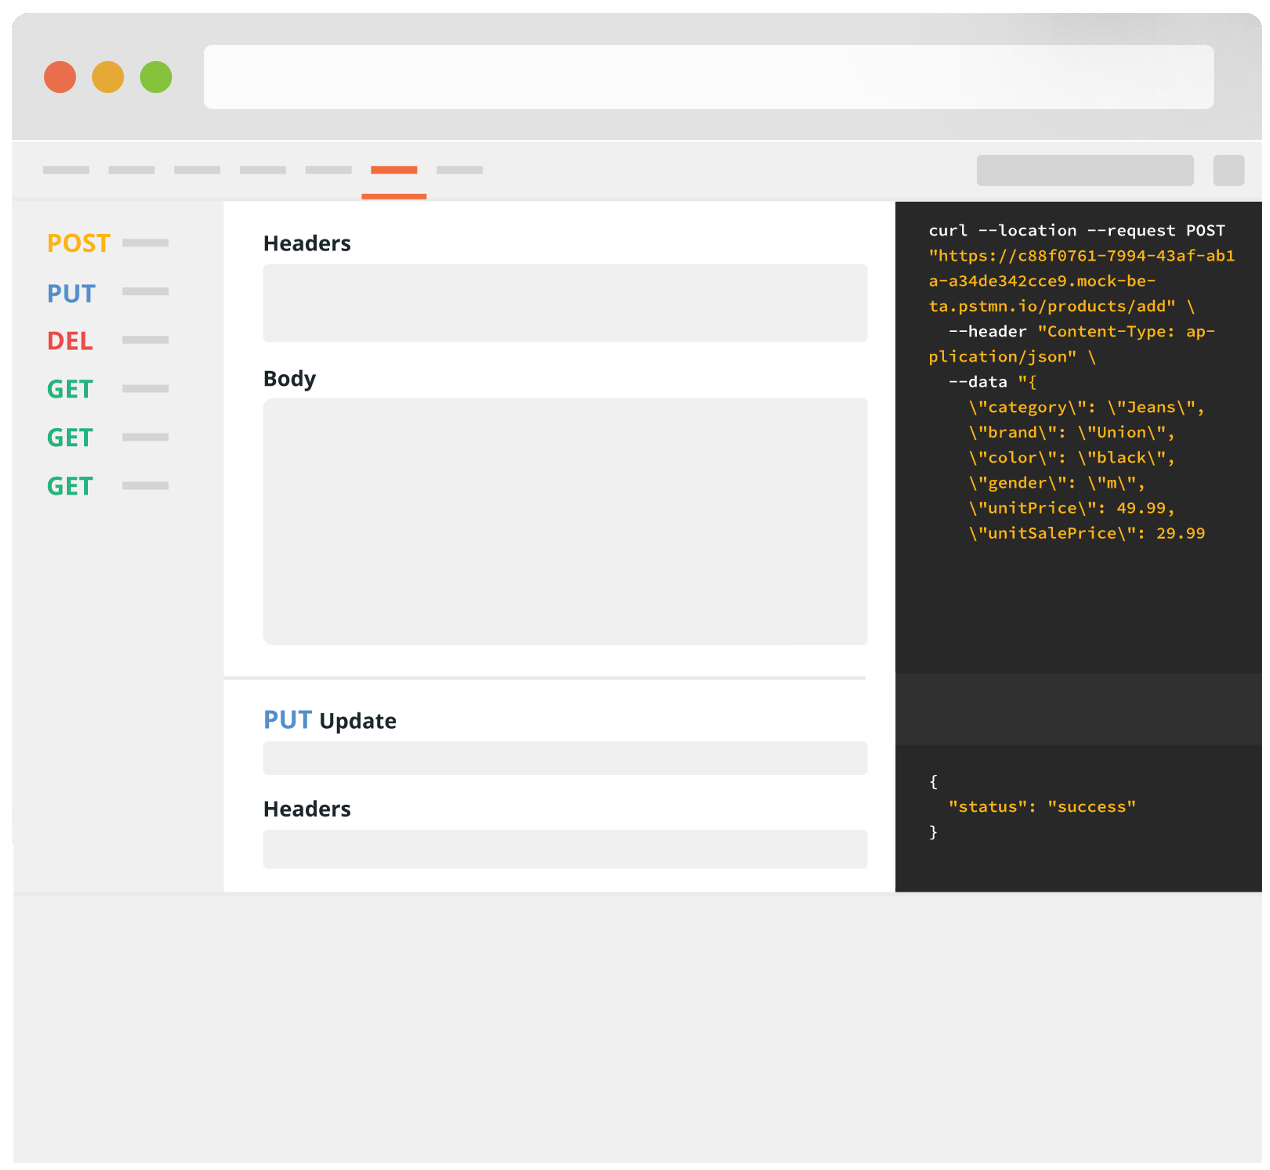The height and width of the screenshot is (1170, 1270).
Task: Click the yellow minimize window dot
Action: (108, 77)
